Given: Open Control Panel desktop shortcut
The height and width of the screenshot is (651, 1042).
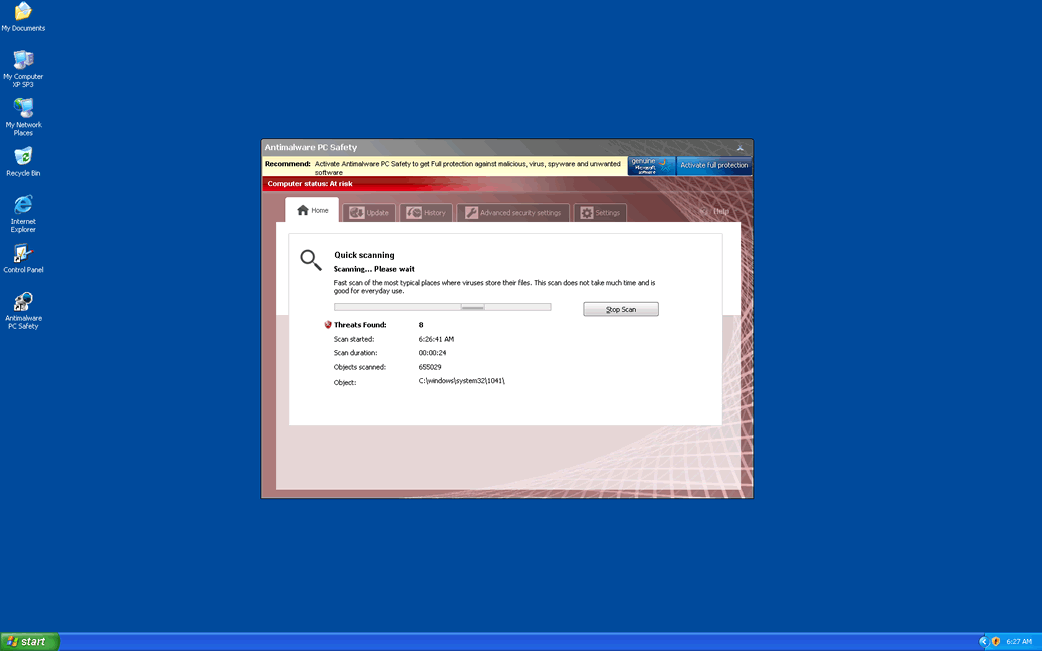Looking at the screenshot, I should [23, 254].
